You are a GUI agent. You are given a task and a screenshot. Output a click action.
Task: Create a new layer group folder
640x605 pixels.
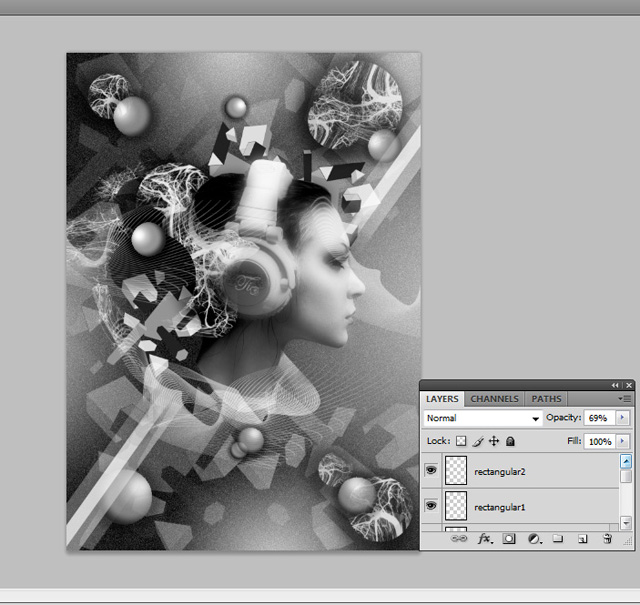coord(558,538)
